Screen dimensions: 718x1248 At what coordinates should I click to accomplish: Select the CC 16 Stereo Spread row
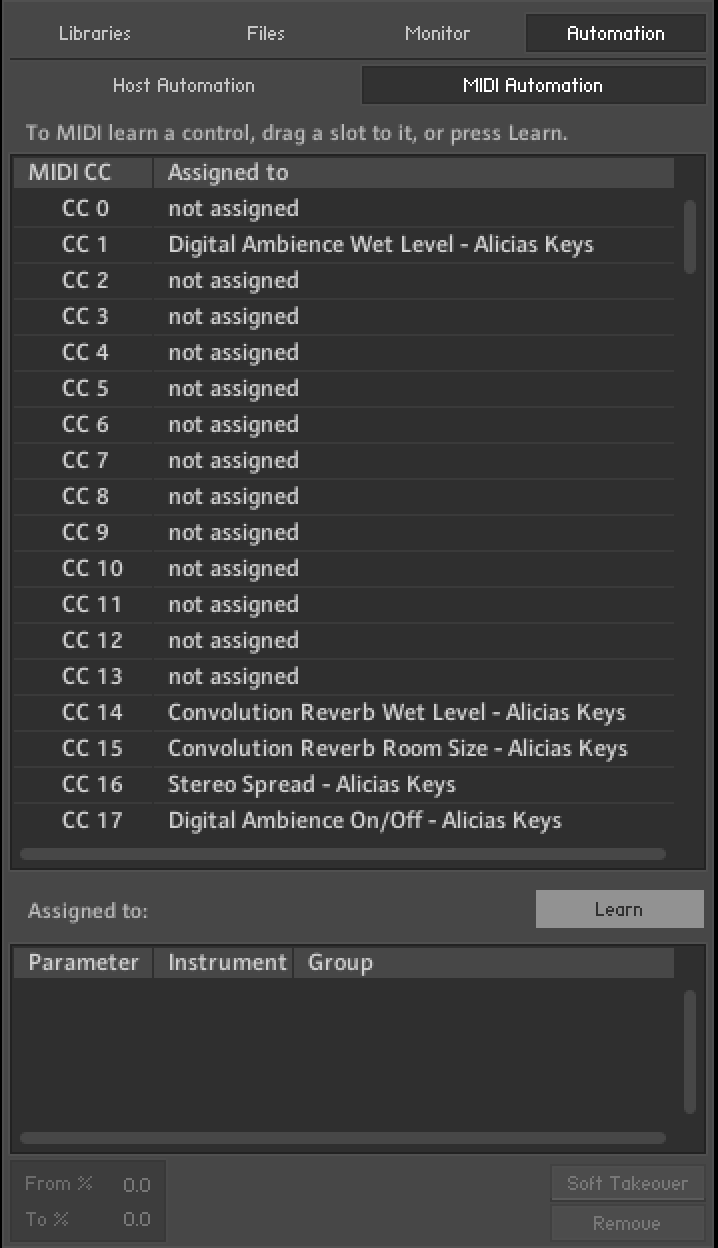point(311,784)
